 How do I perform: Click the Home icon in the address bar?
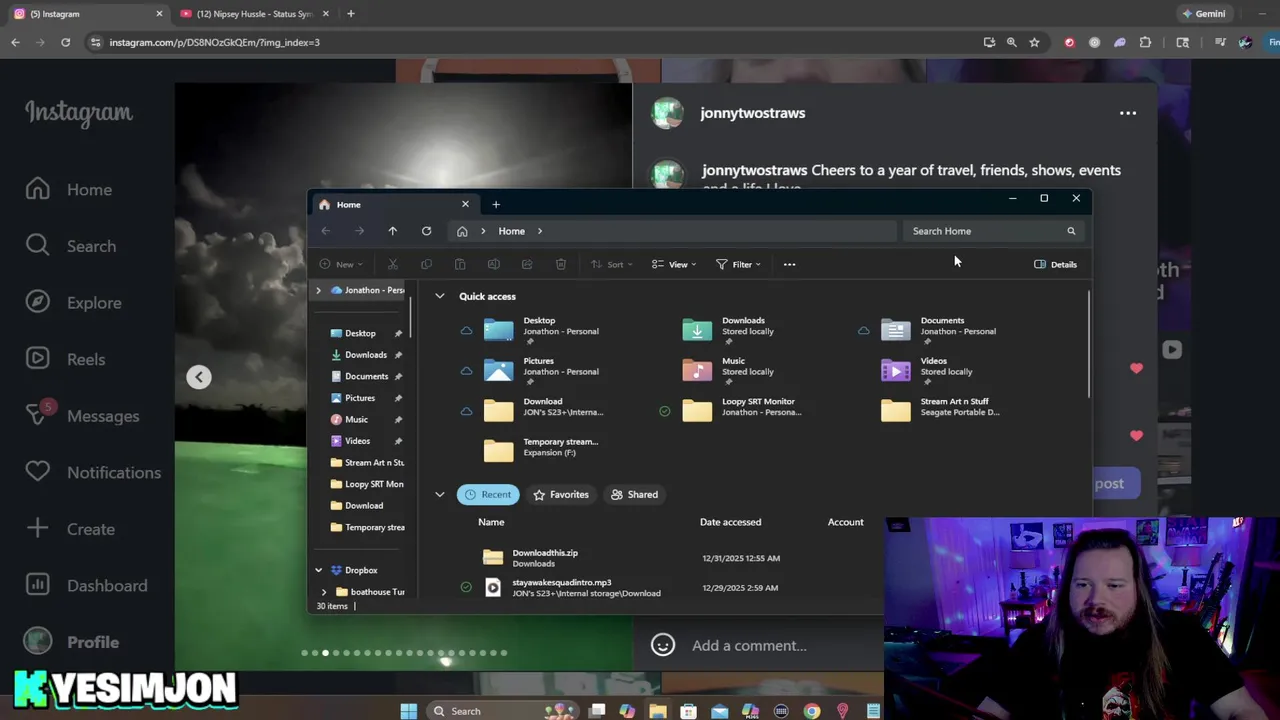pyautogui.click(x=462, y=231)
